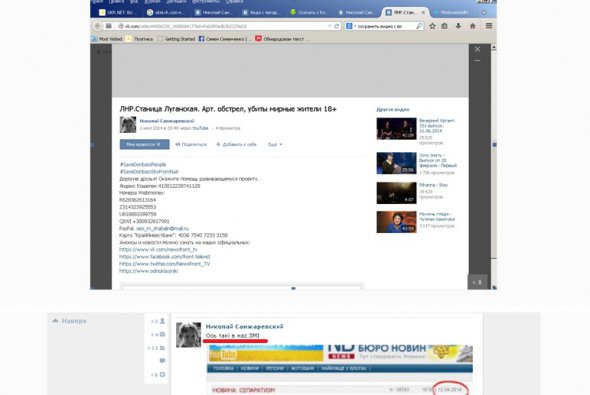Screen dimensions: 590x395
Task: Bookmark this page with the star icon
Action: click(x=432, y=26)
